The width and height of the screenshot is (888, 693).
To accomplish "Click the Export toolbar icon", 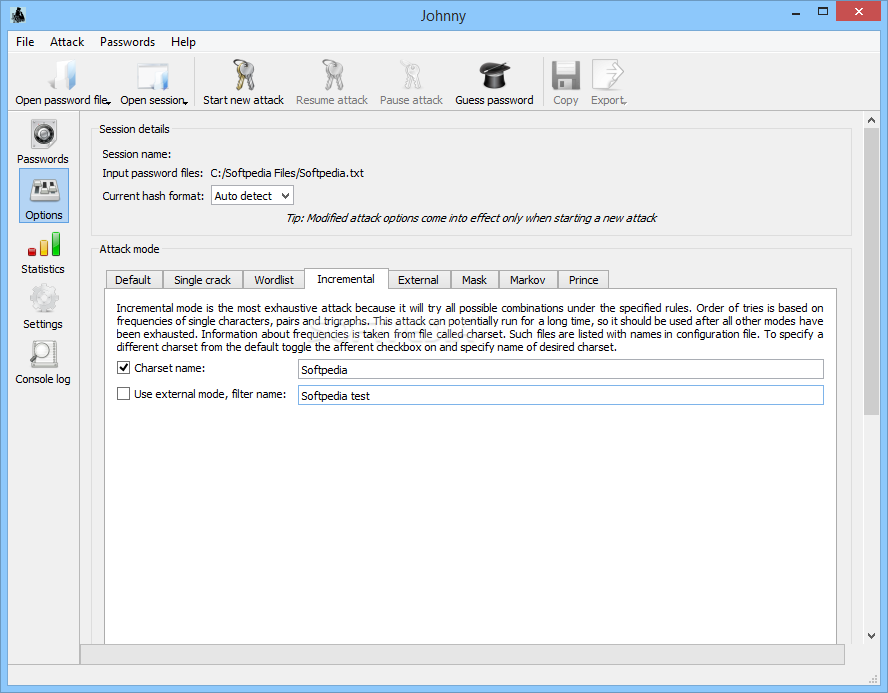I will coord(608,75).
